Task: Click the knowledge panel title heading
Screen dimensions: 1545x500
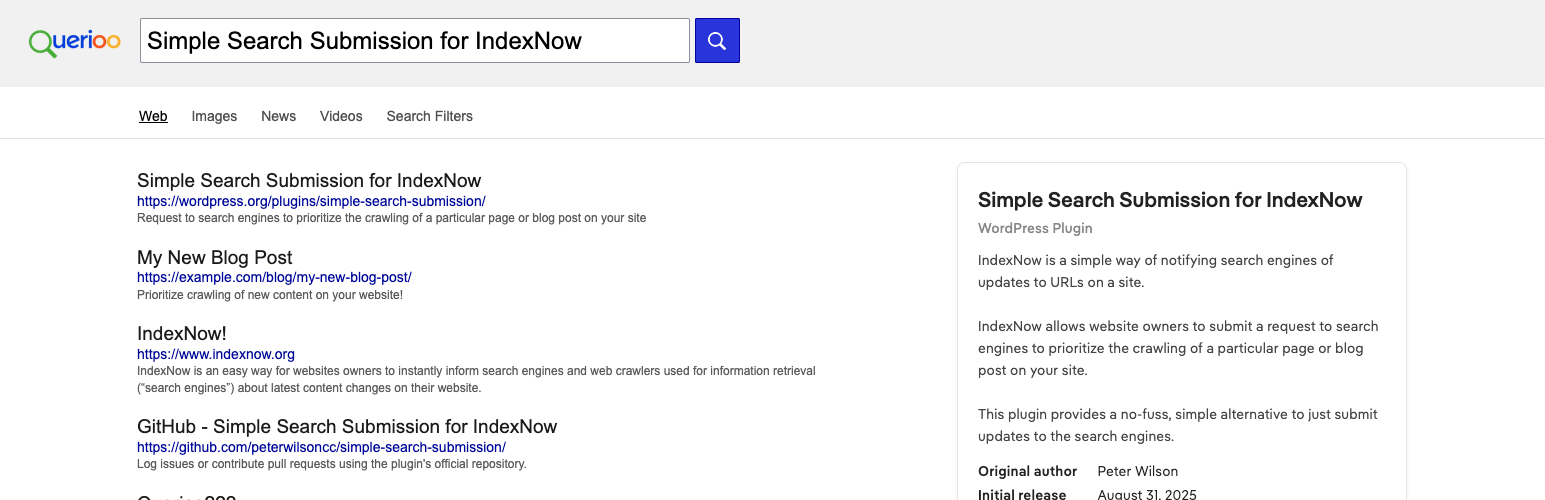Action: [x=1170, y=200]
